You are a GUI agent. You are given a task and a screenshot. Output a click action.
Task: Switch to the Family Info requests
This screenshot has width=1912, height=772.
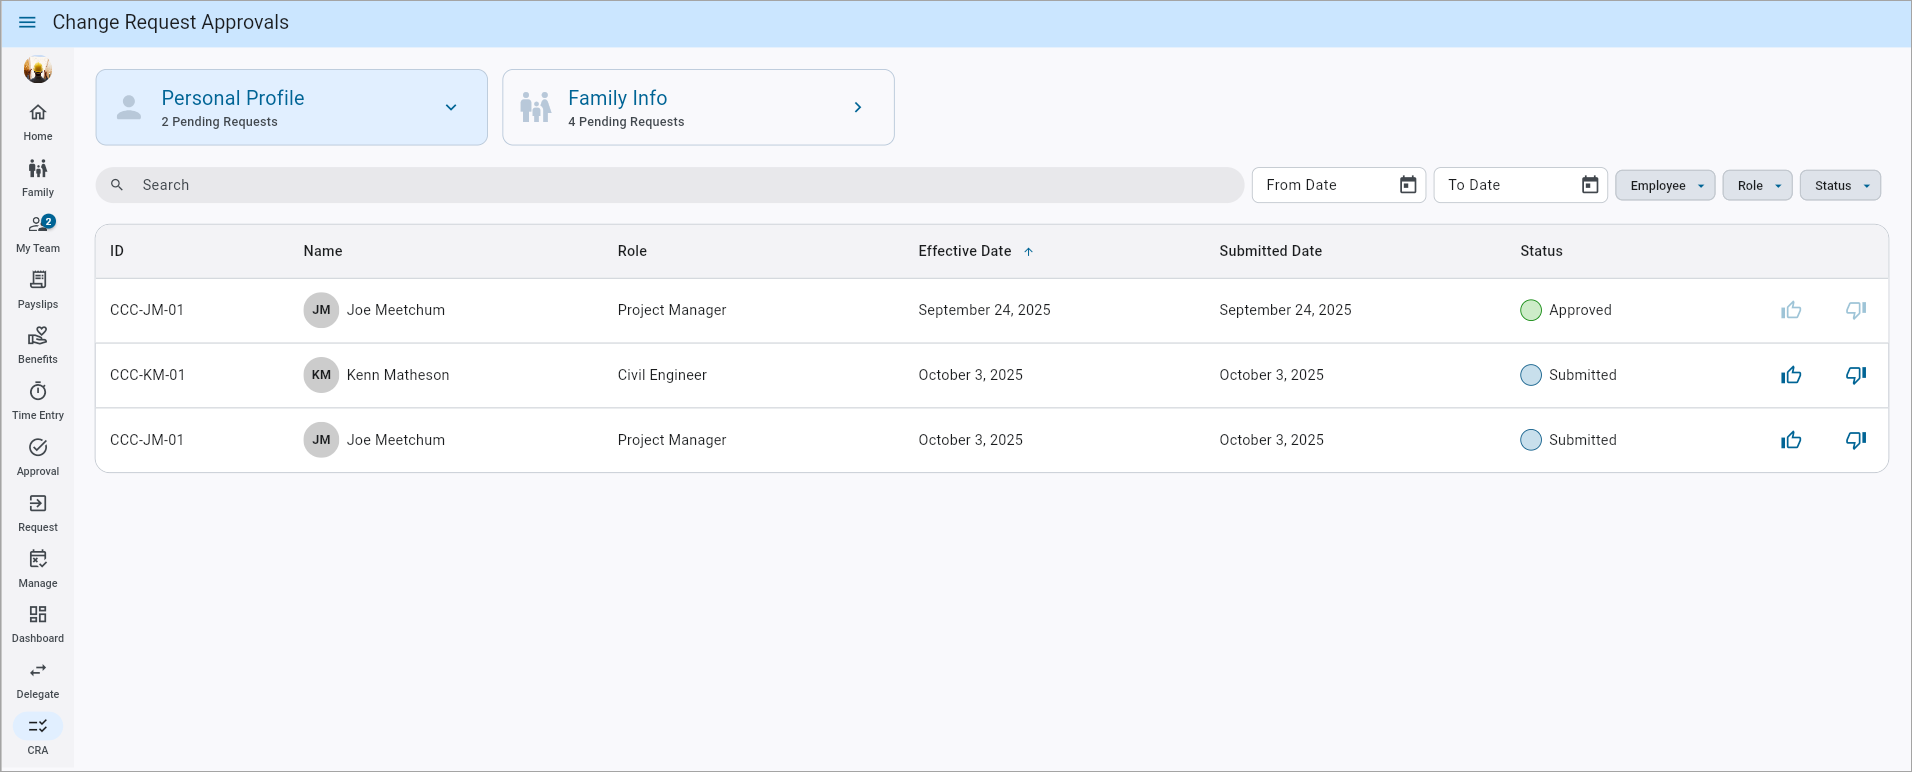698,108
